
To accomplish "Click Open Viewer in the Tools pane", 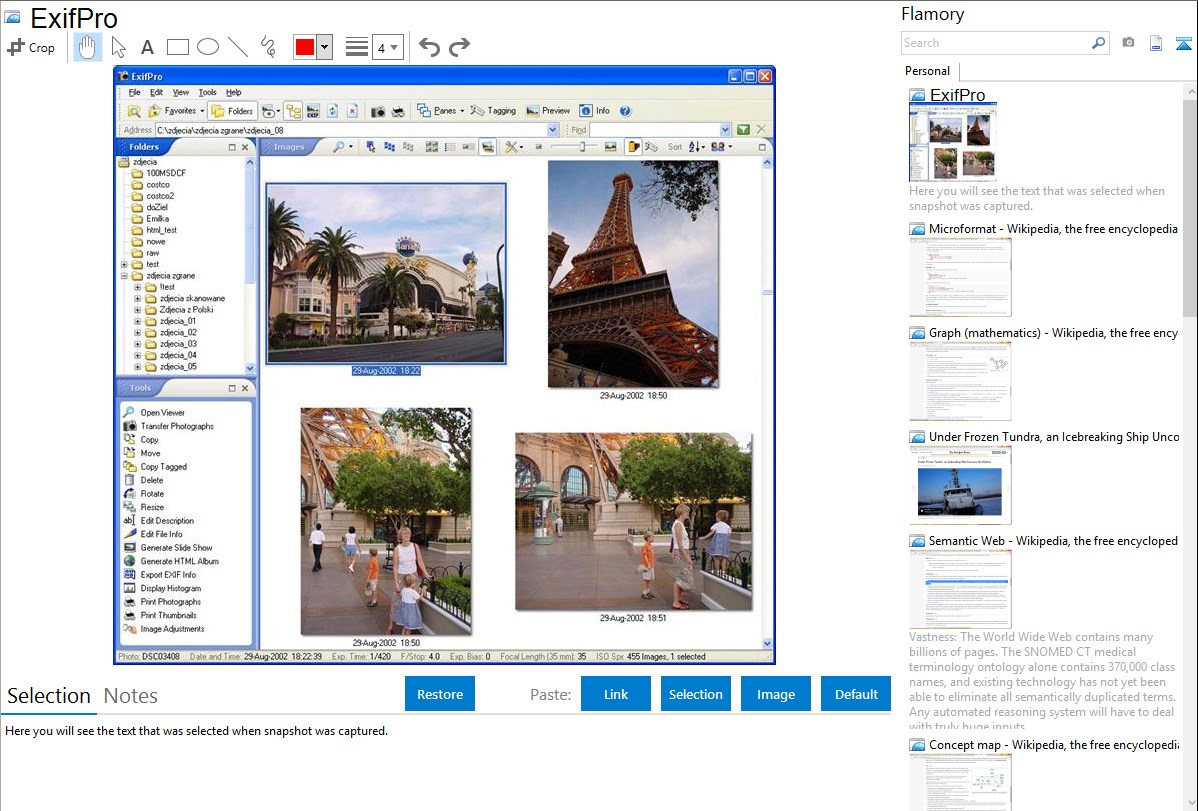I will [162, 413].
